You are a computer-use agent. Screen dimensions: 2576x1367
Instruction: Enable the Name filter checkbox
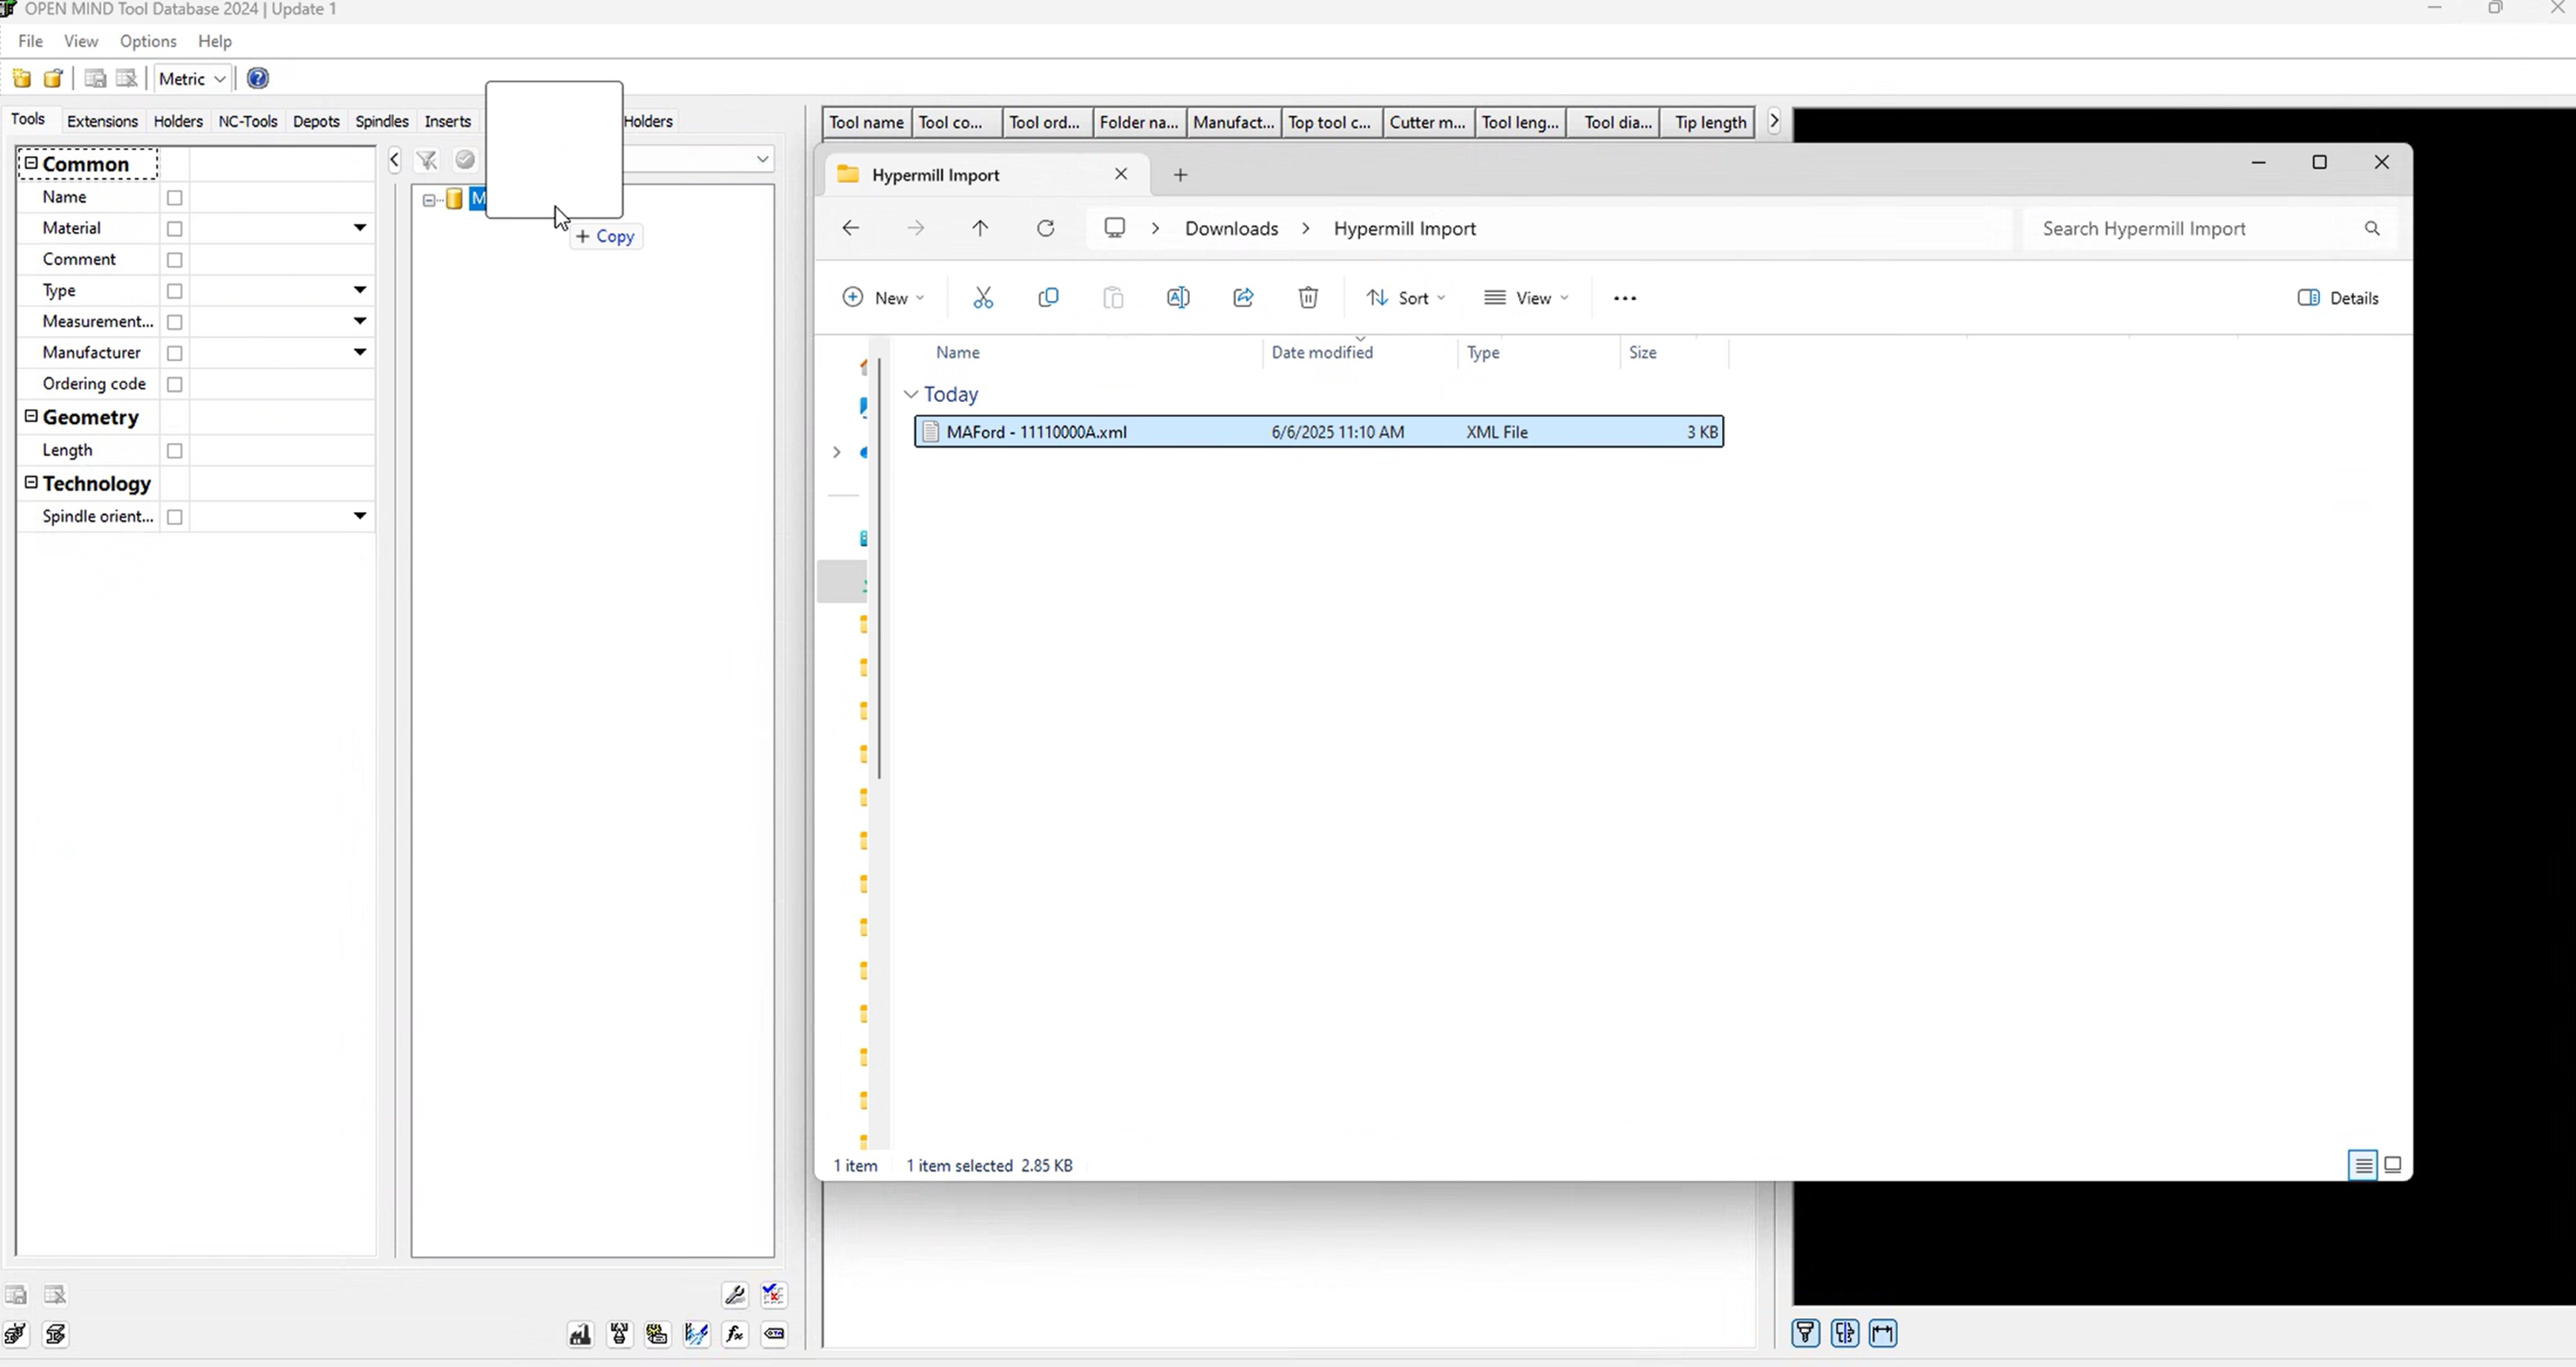tap(175, 198)
